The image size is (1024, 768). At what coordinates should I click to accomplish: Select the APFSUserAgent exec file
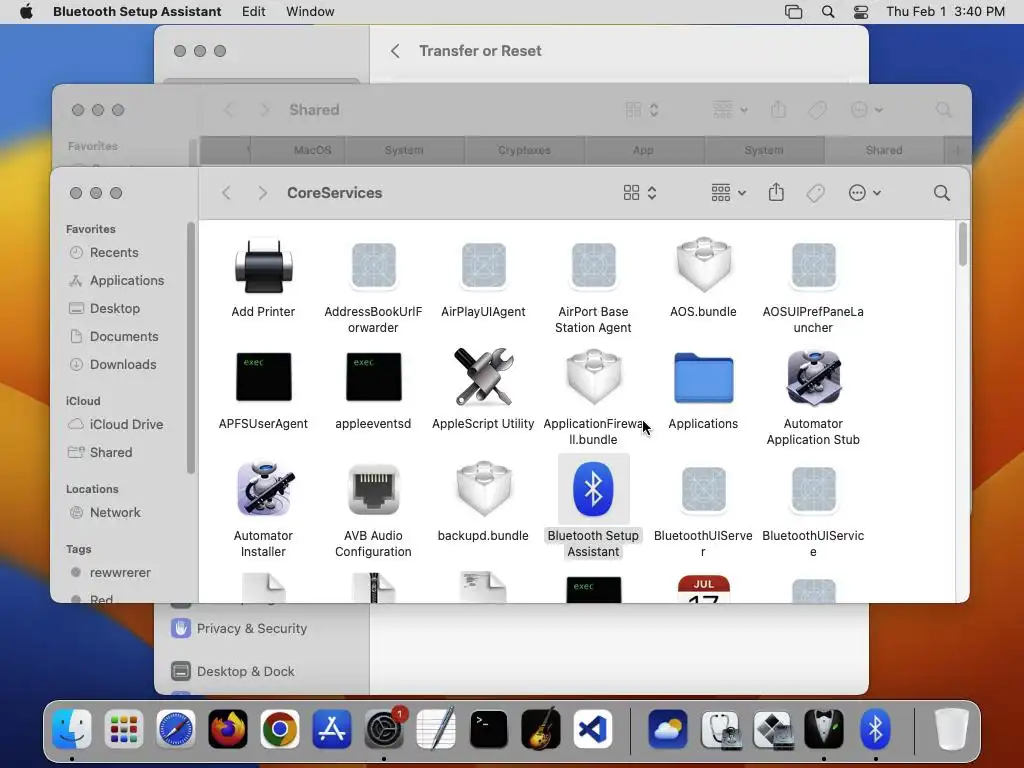click(x=263, y=377)
